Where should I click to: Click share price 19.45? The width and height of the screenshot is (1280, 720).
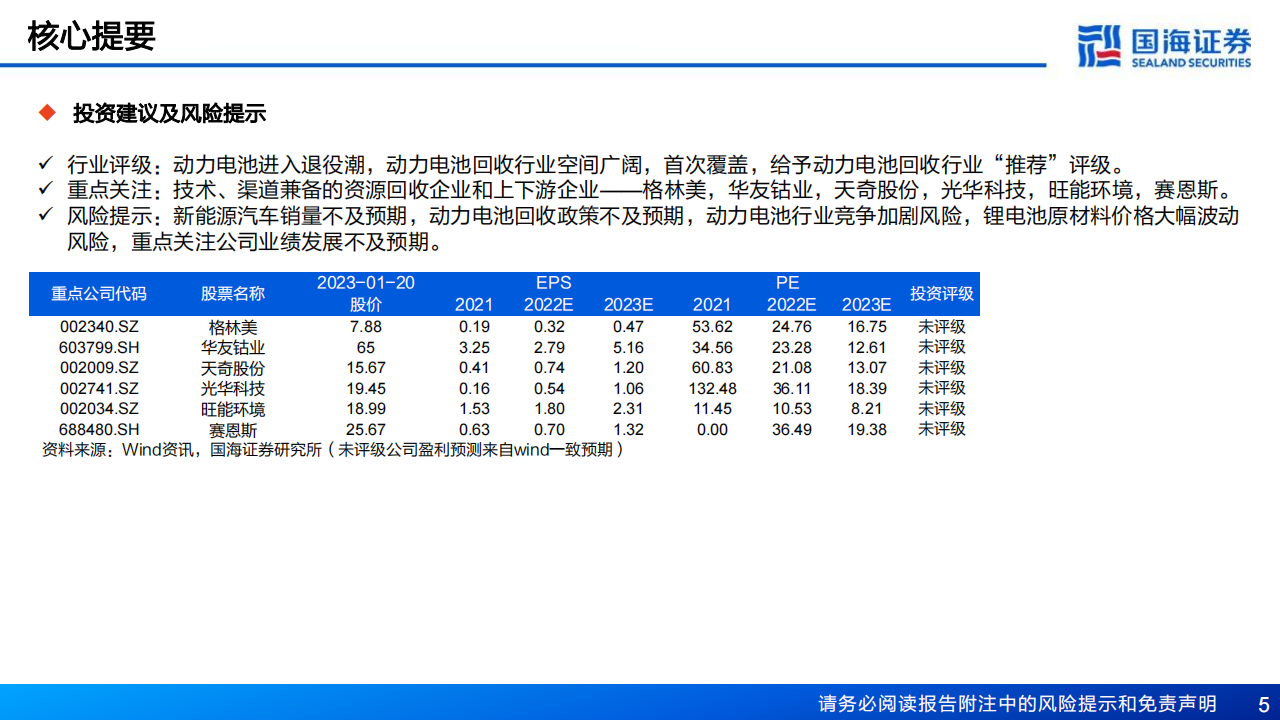click(x=366, y=388)
